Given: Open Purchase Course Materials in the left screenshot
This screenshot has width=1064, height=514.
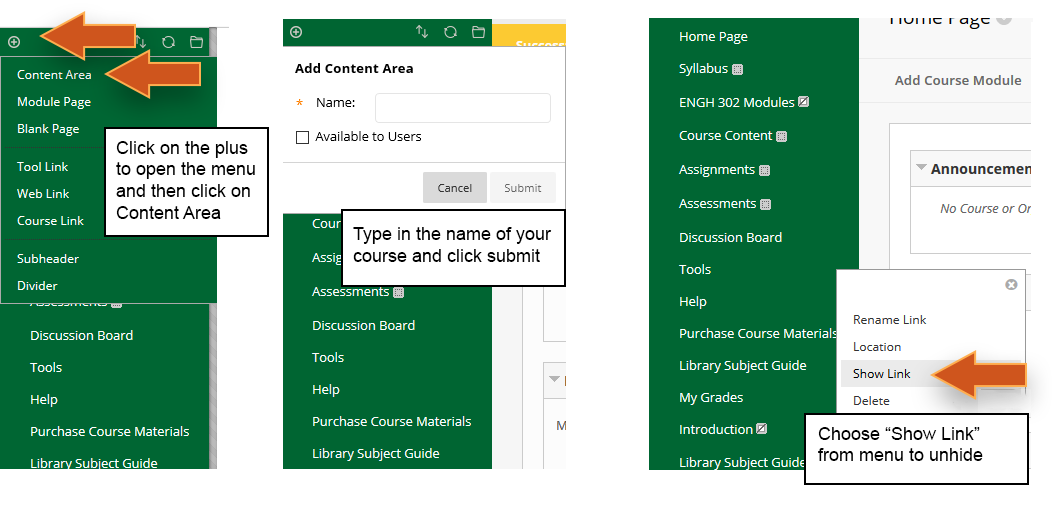Looking at the screenshot, I should click(x=110, y=431).
